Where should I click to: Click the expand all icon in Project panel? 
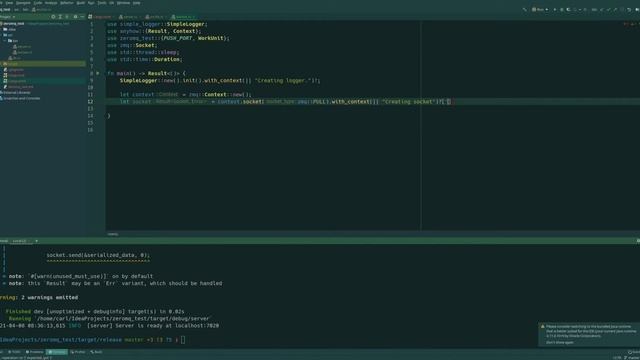click(x=60, y=17)
